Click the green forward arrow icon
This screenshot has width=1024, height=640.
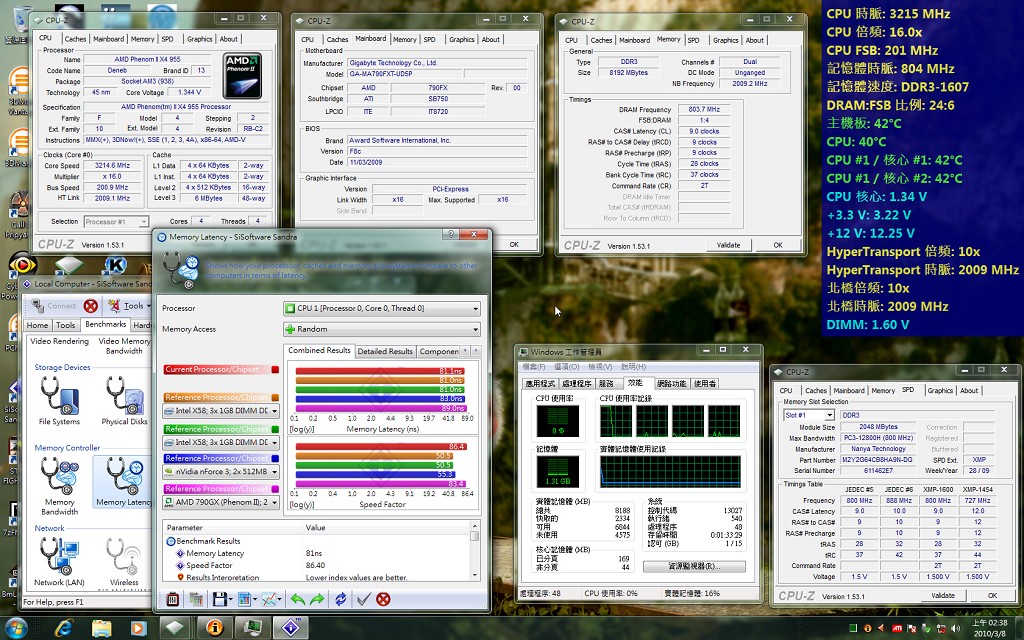pyautogui.click(x=317, y=599)
